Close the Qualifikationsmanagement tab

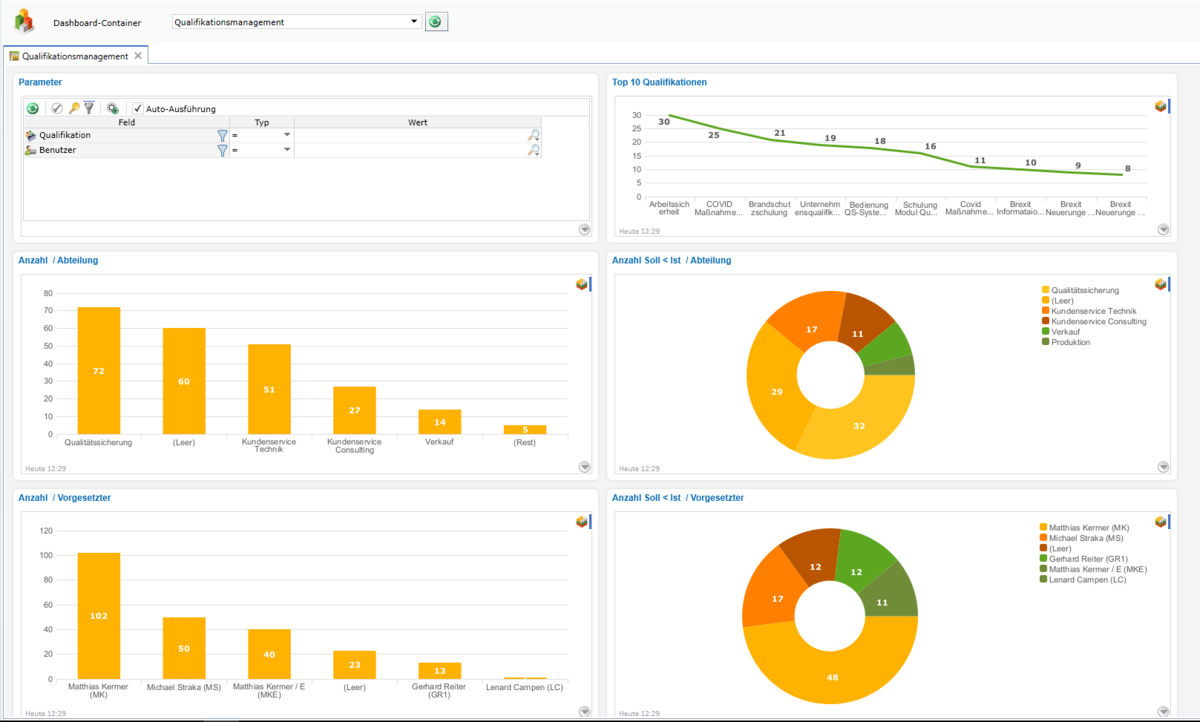[139, 56]
